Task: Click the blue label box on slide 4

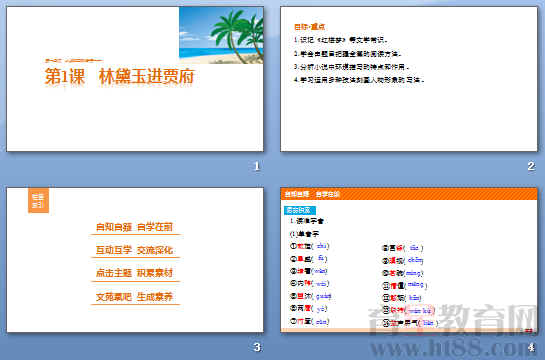Action: coord(300,210)
